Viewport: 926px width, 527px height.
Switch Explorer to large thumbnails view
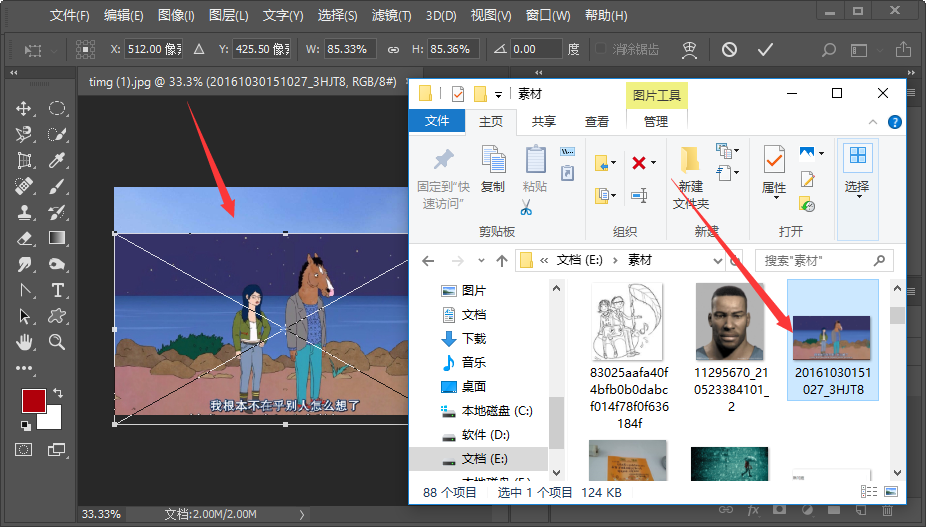click(891, 492)
